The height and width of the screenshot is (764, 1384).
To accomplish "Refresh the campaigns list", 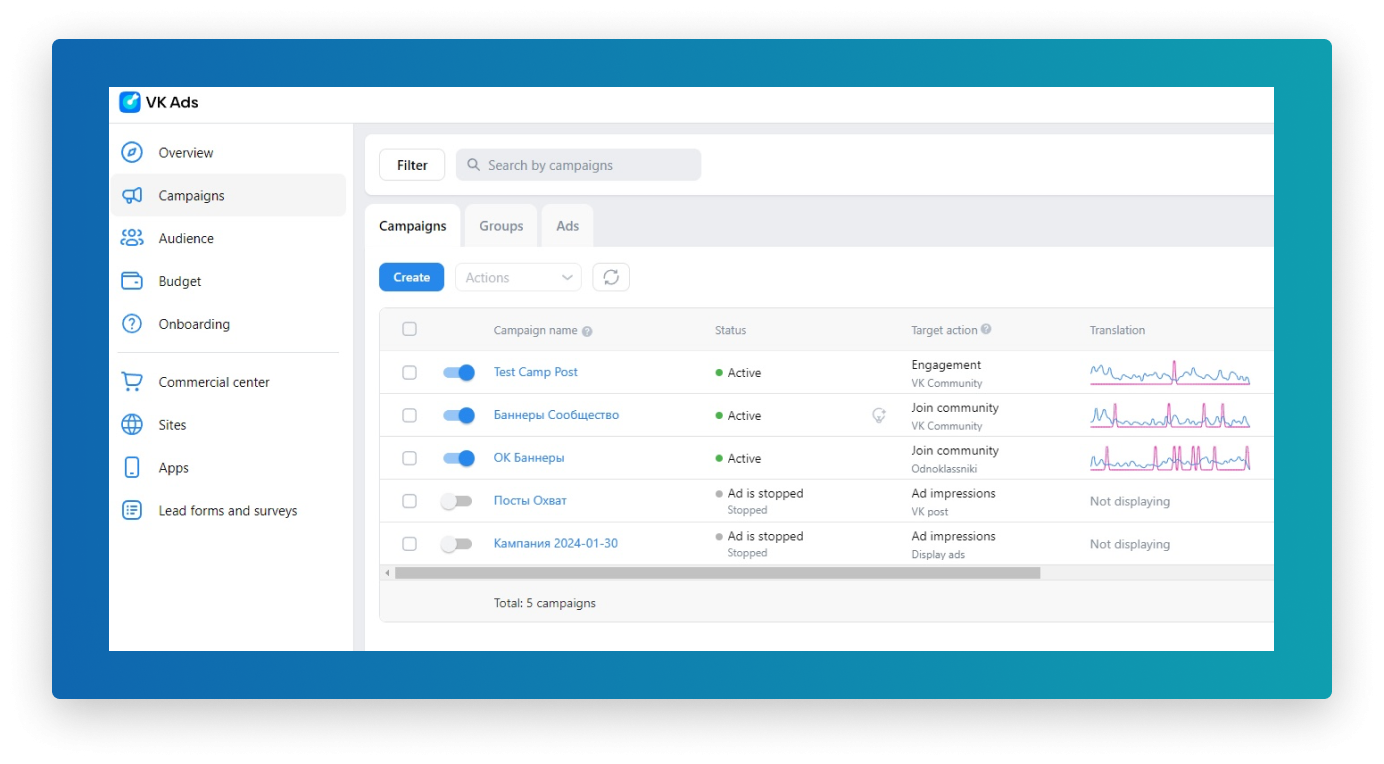I will click(x=611, y=277).
